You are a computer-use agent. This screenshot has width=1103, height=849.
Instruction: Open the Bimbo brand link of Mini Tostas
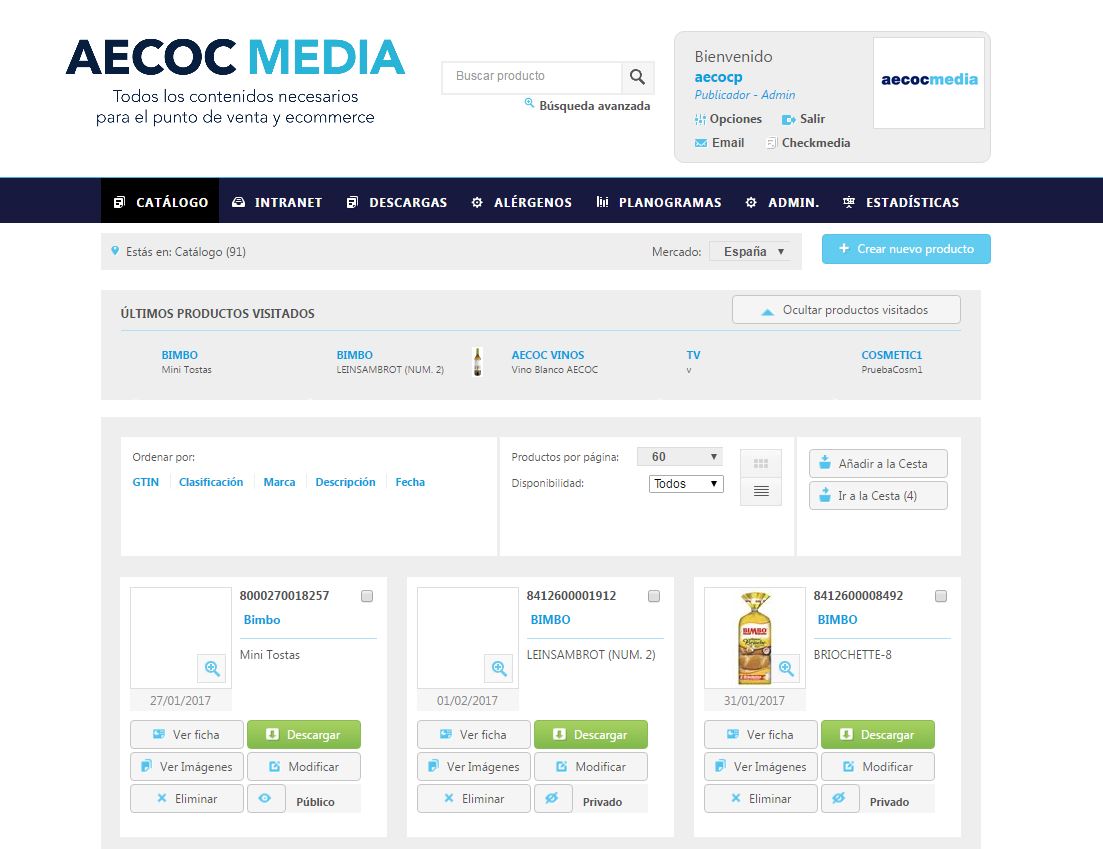262,620
